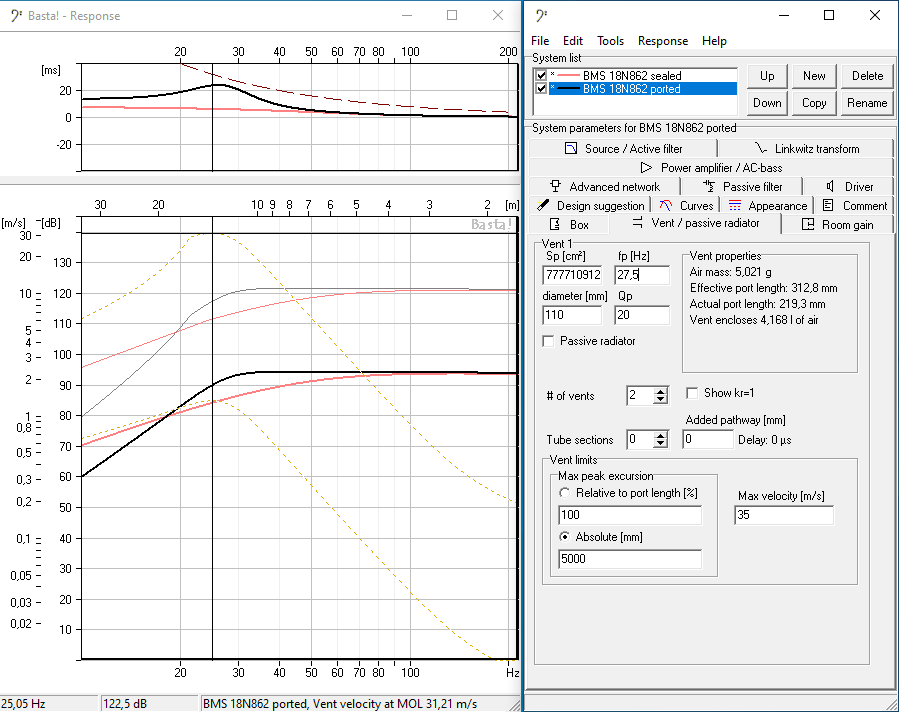The height and width of the screenshot is (712, 899).
Task: Toggle the Show kr=1 checkbox
Action: pyautogui.click(x=692, y=393)
